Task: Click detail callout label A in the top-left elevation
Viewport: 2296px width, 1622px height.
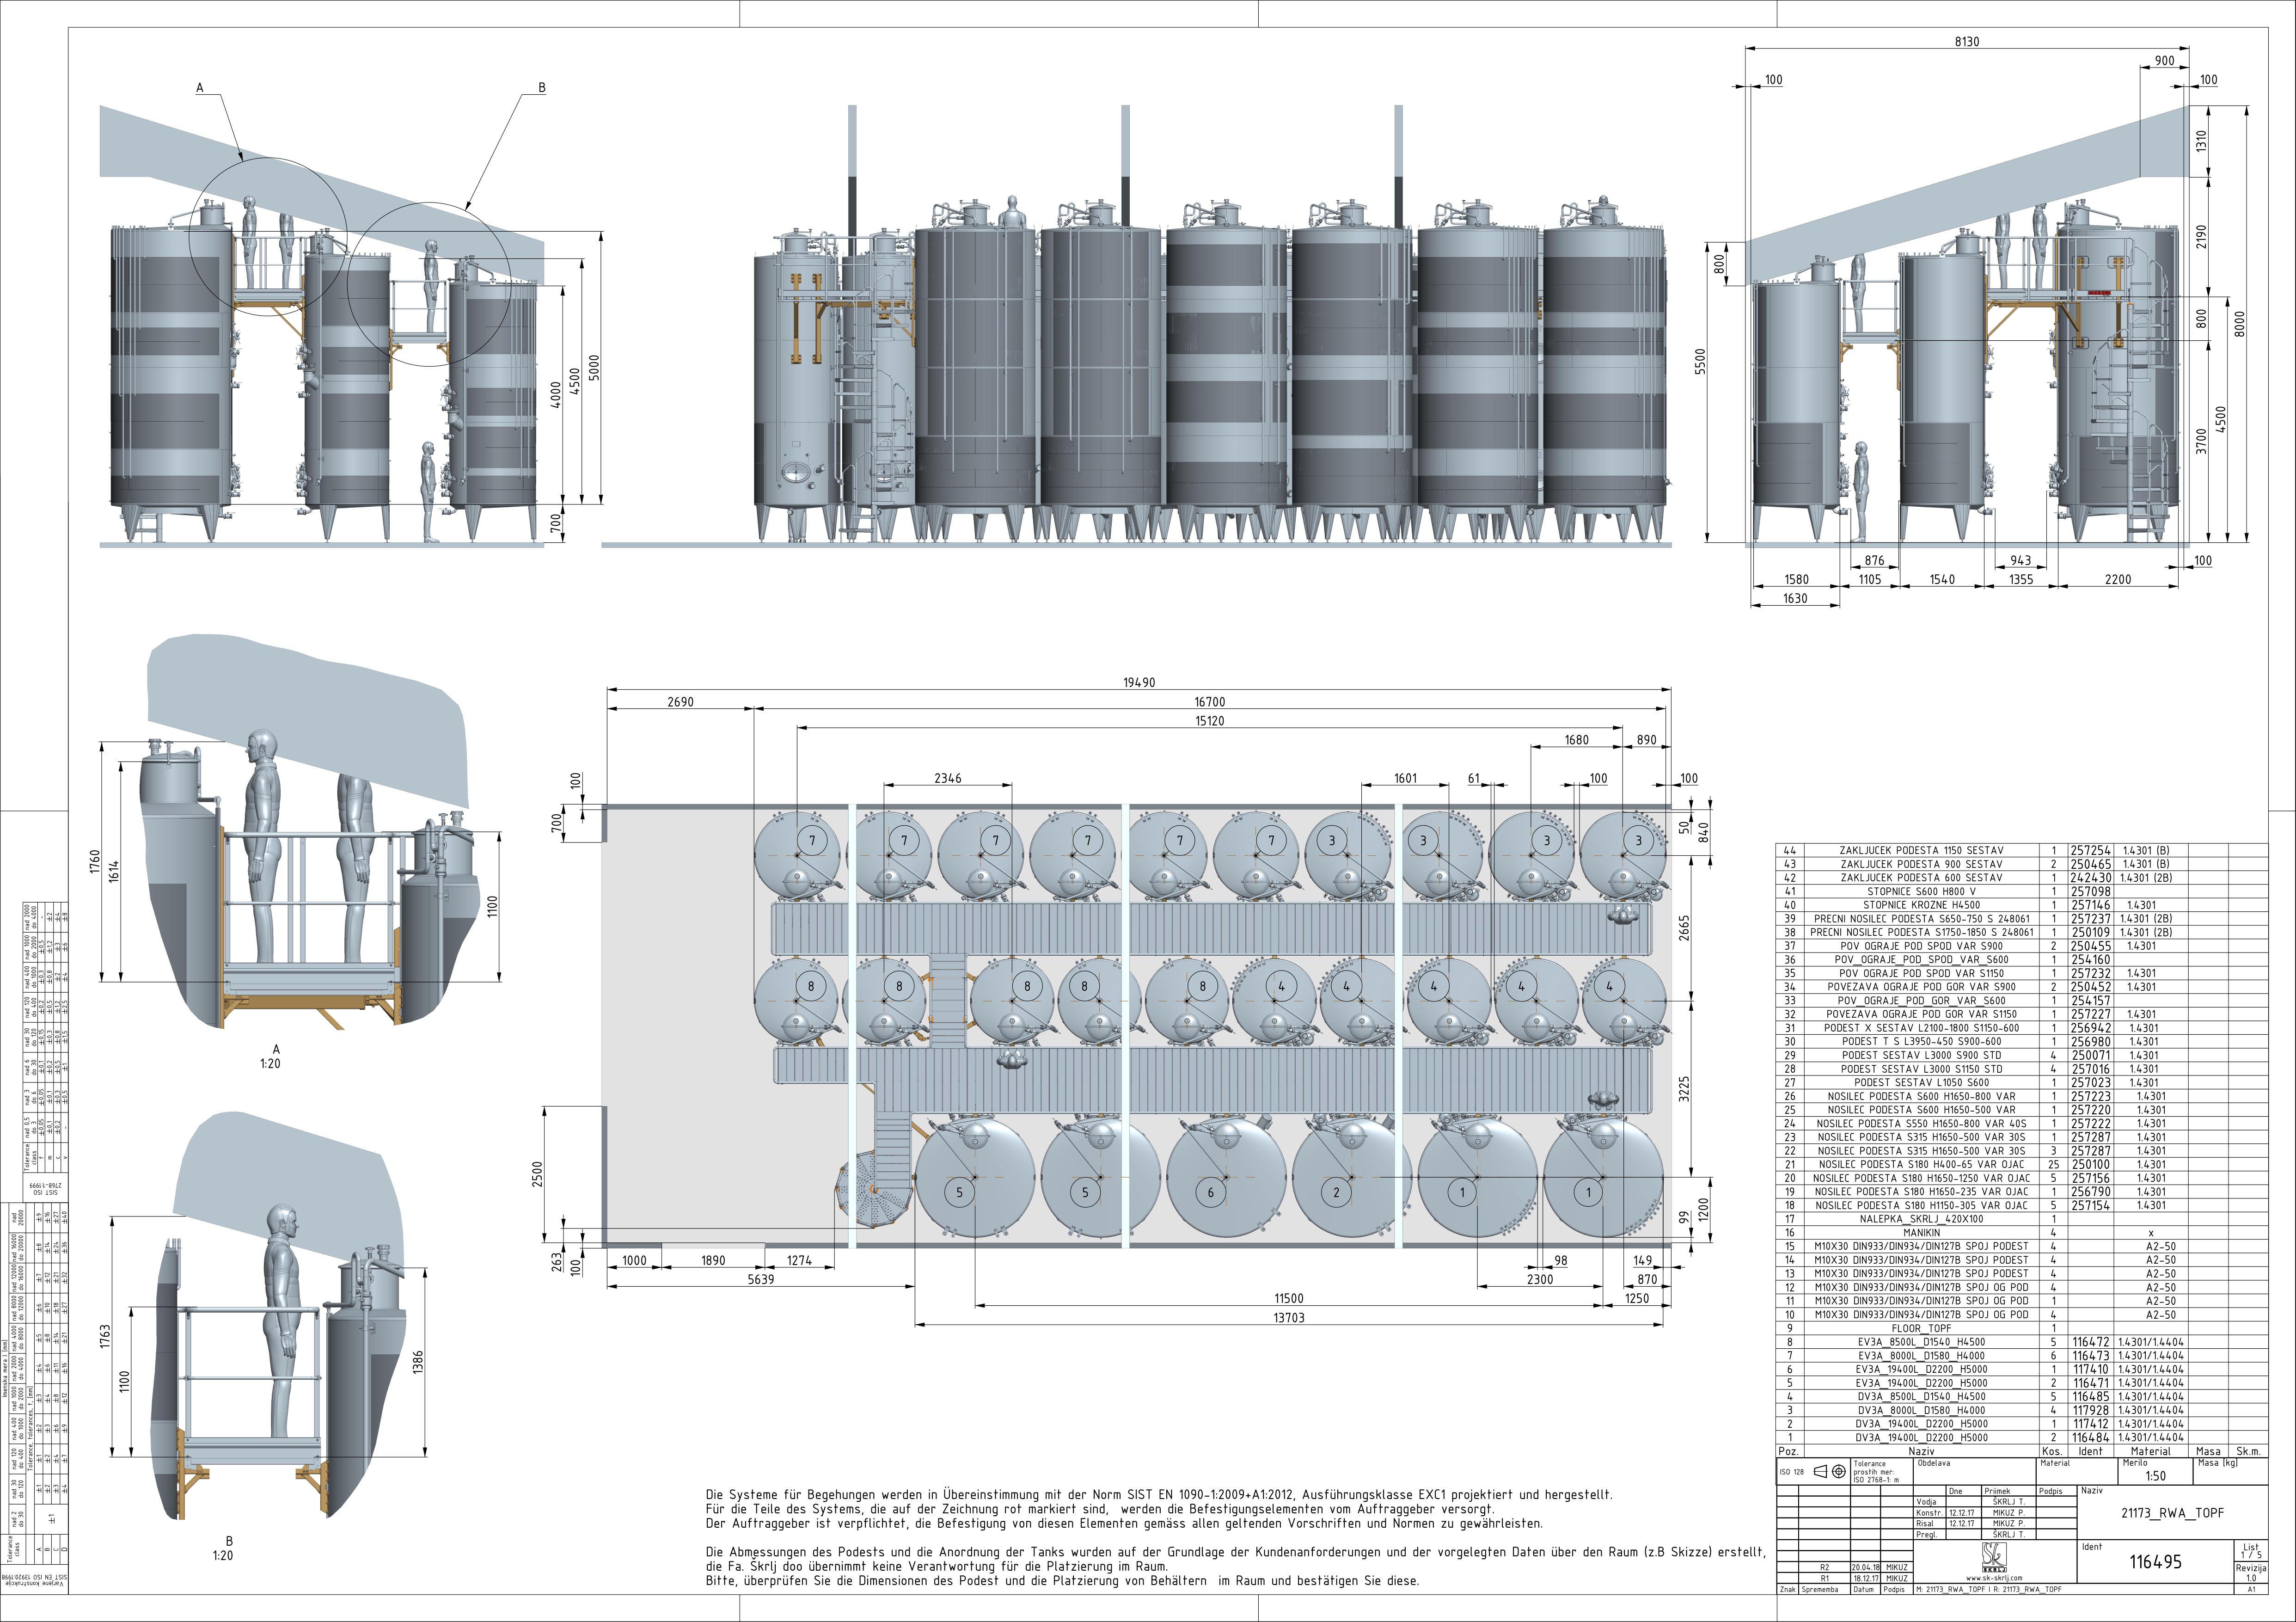Action: [200, 88]
